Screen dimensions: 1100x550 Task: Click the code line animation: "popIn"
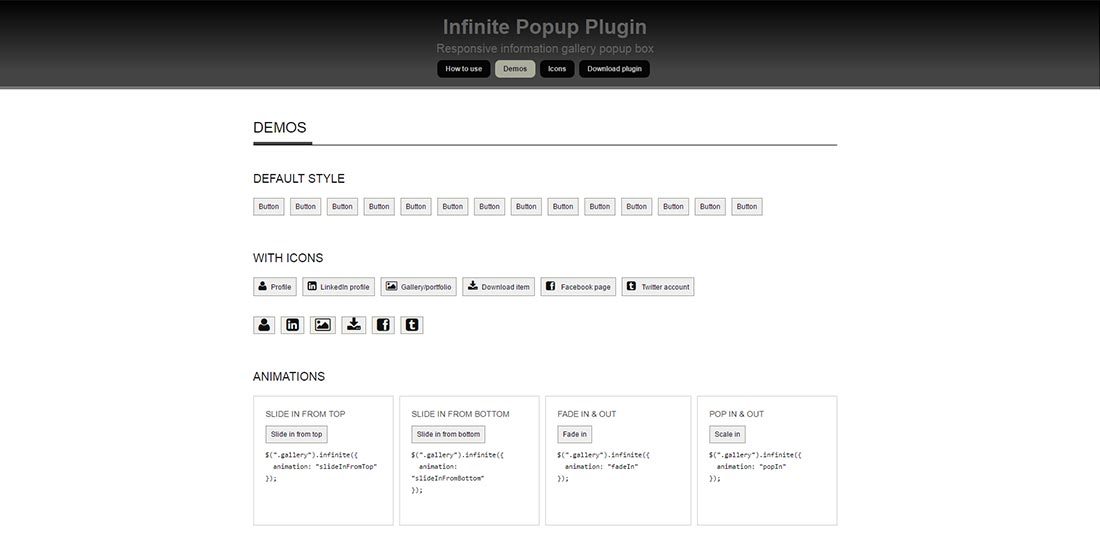click(x=751, y=467)
